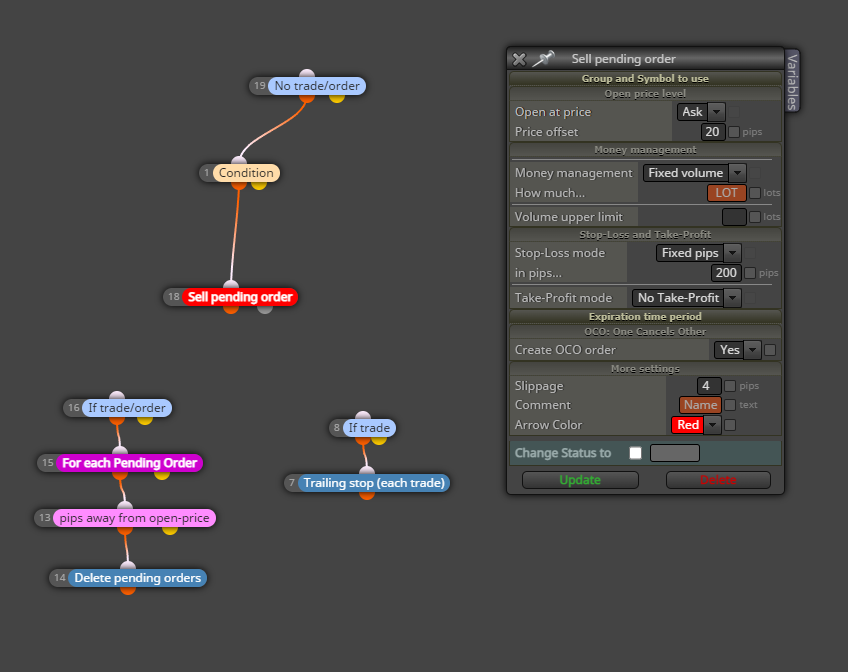Toggle the Arrow Color checkbox
The width and height of the screenshot is (848, 672).
click(x=730, y=425)
